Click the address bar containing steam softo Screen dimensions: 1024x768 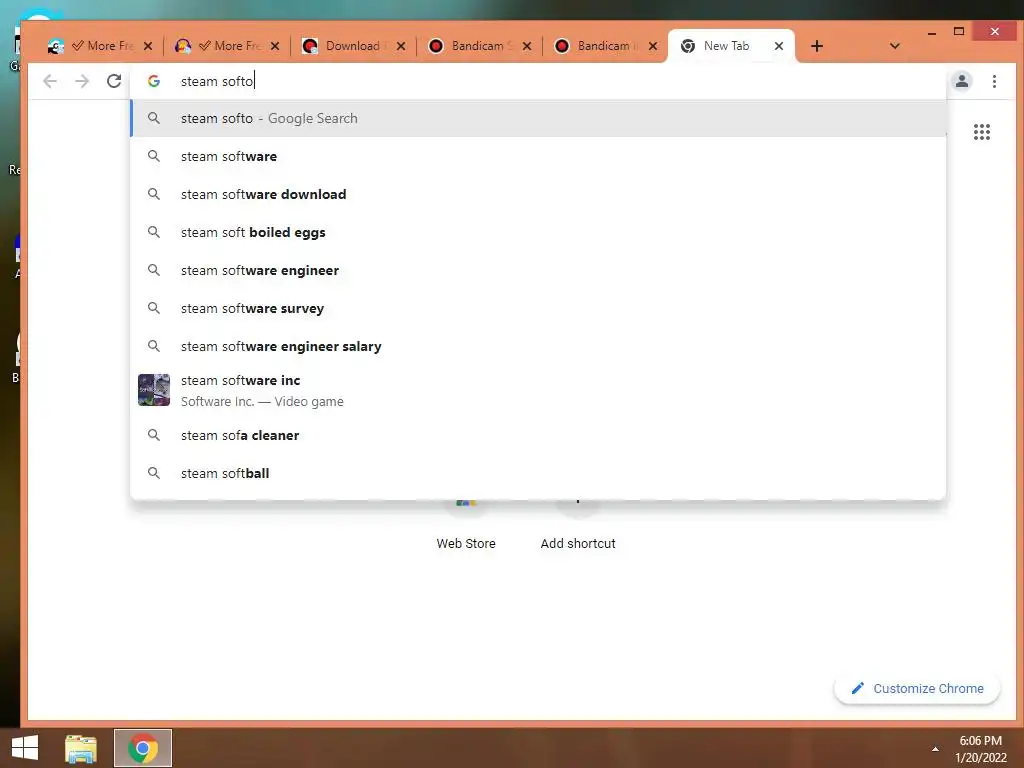538,81
